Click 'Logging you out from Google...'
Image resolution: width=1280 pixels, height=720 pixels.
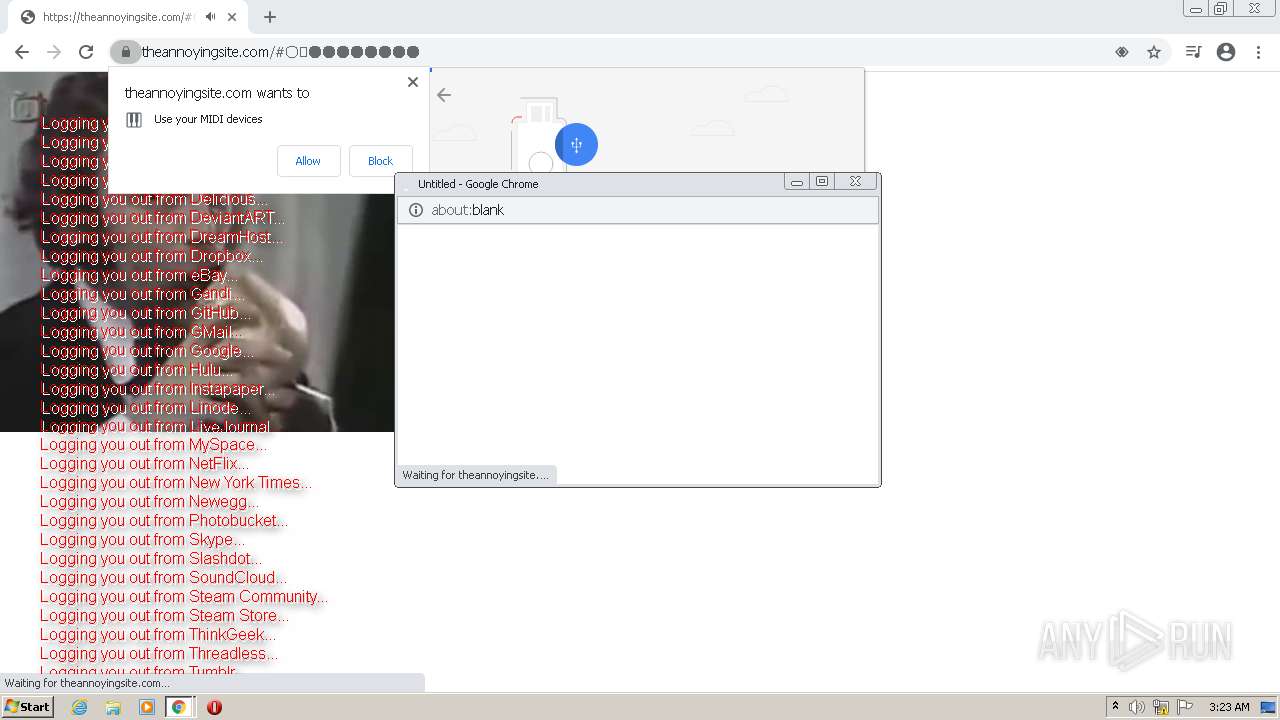pos(147,351)
